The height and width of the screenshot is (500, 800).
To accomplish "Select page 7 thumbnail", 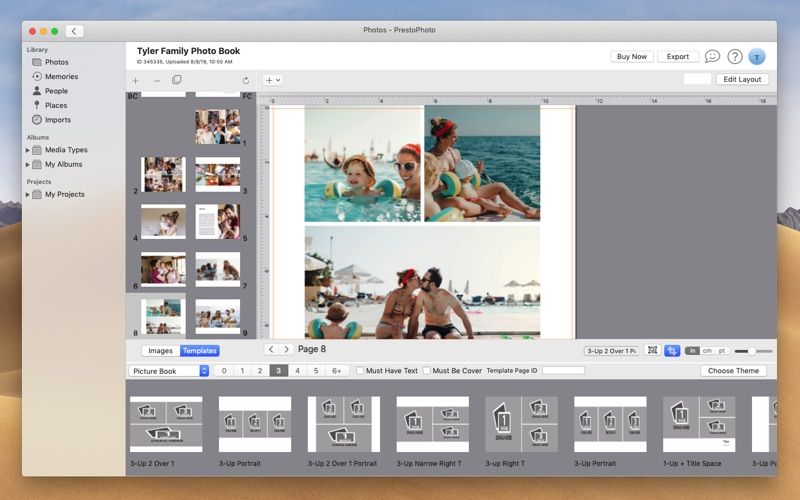I will pos(218,269).
